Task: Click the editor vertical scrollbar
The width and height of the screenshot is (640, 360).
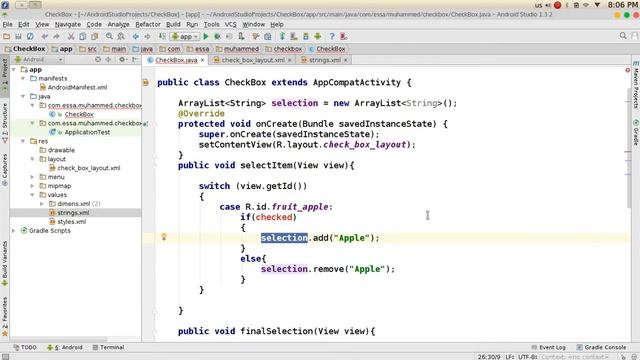Action: [x=628, y=147]
